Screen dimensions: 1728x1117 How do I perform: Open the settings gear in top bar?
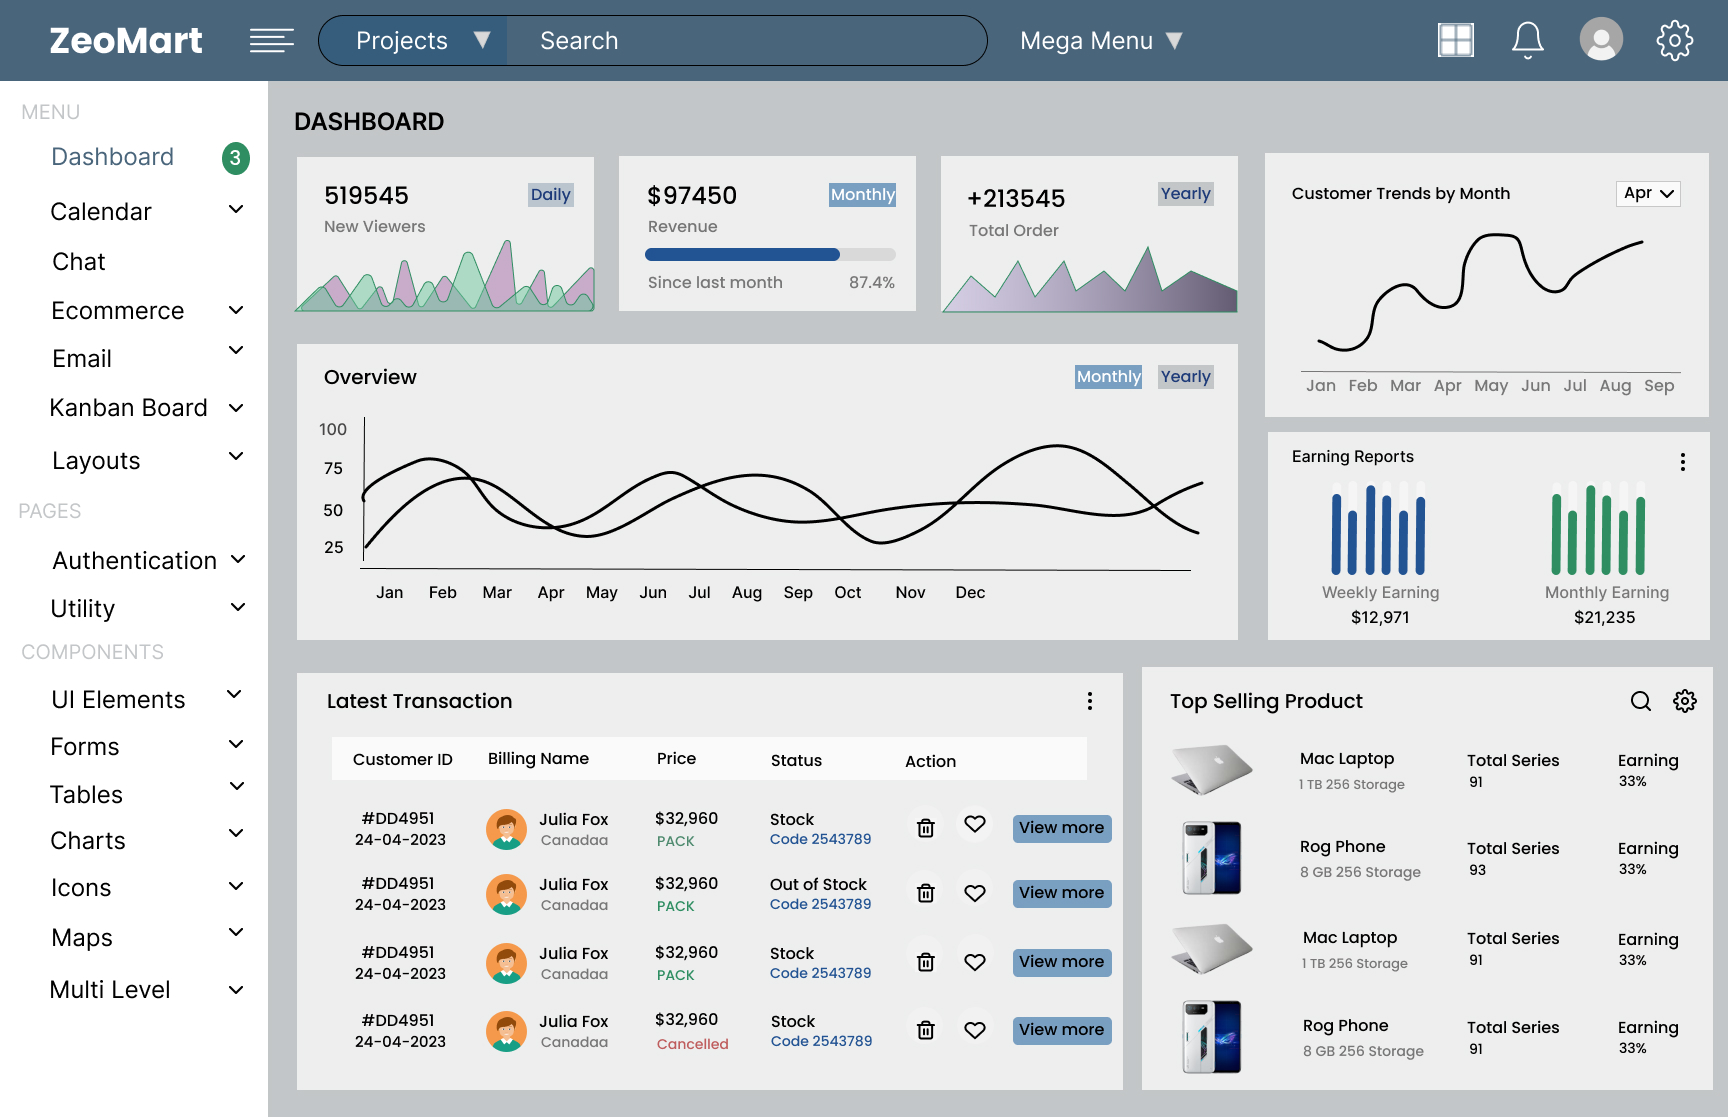1674,40
